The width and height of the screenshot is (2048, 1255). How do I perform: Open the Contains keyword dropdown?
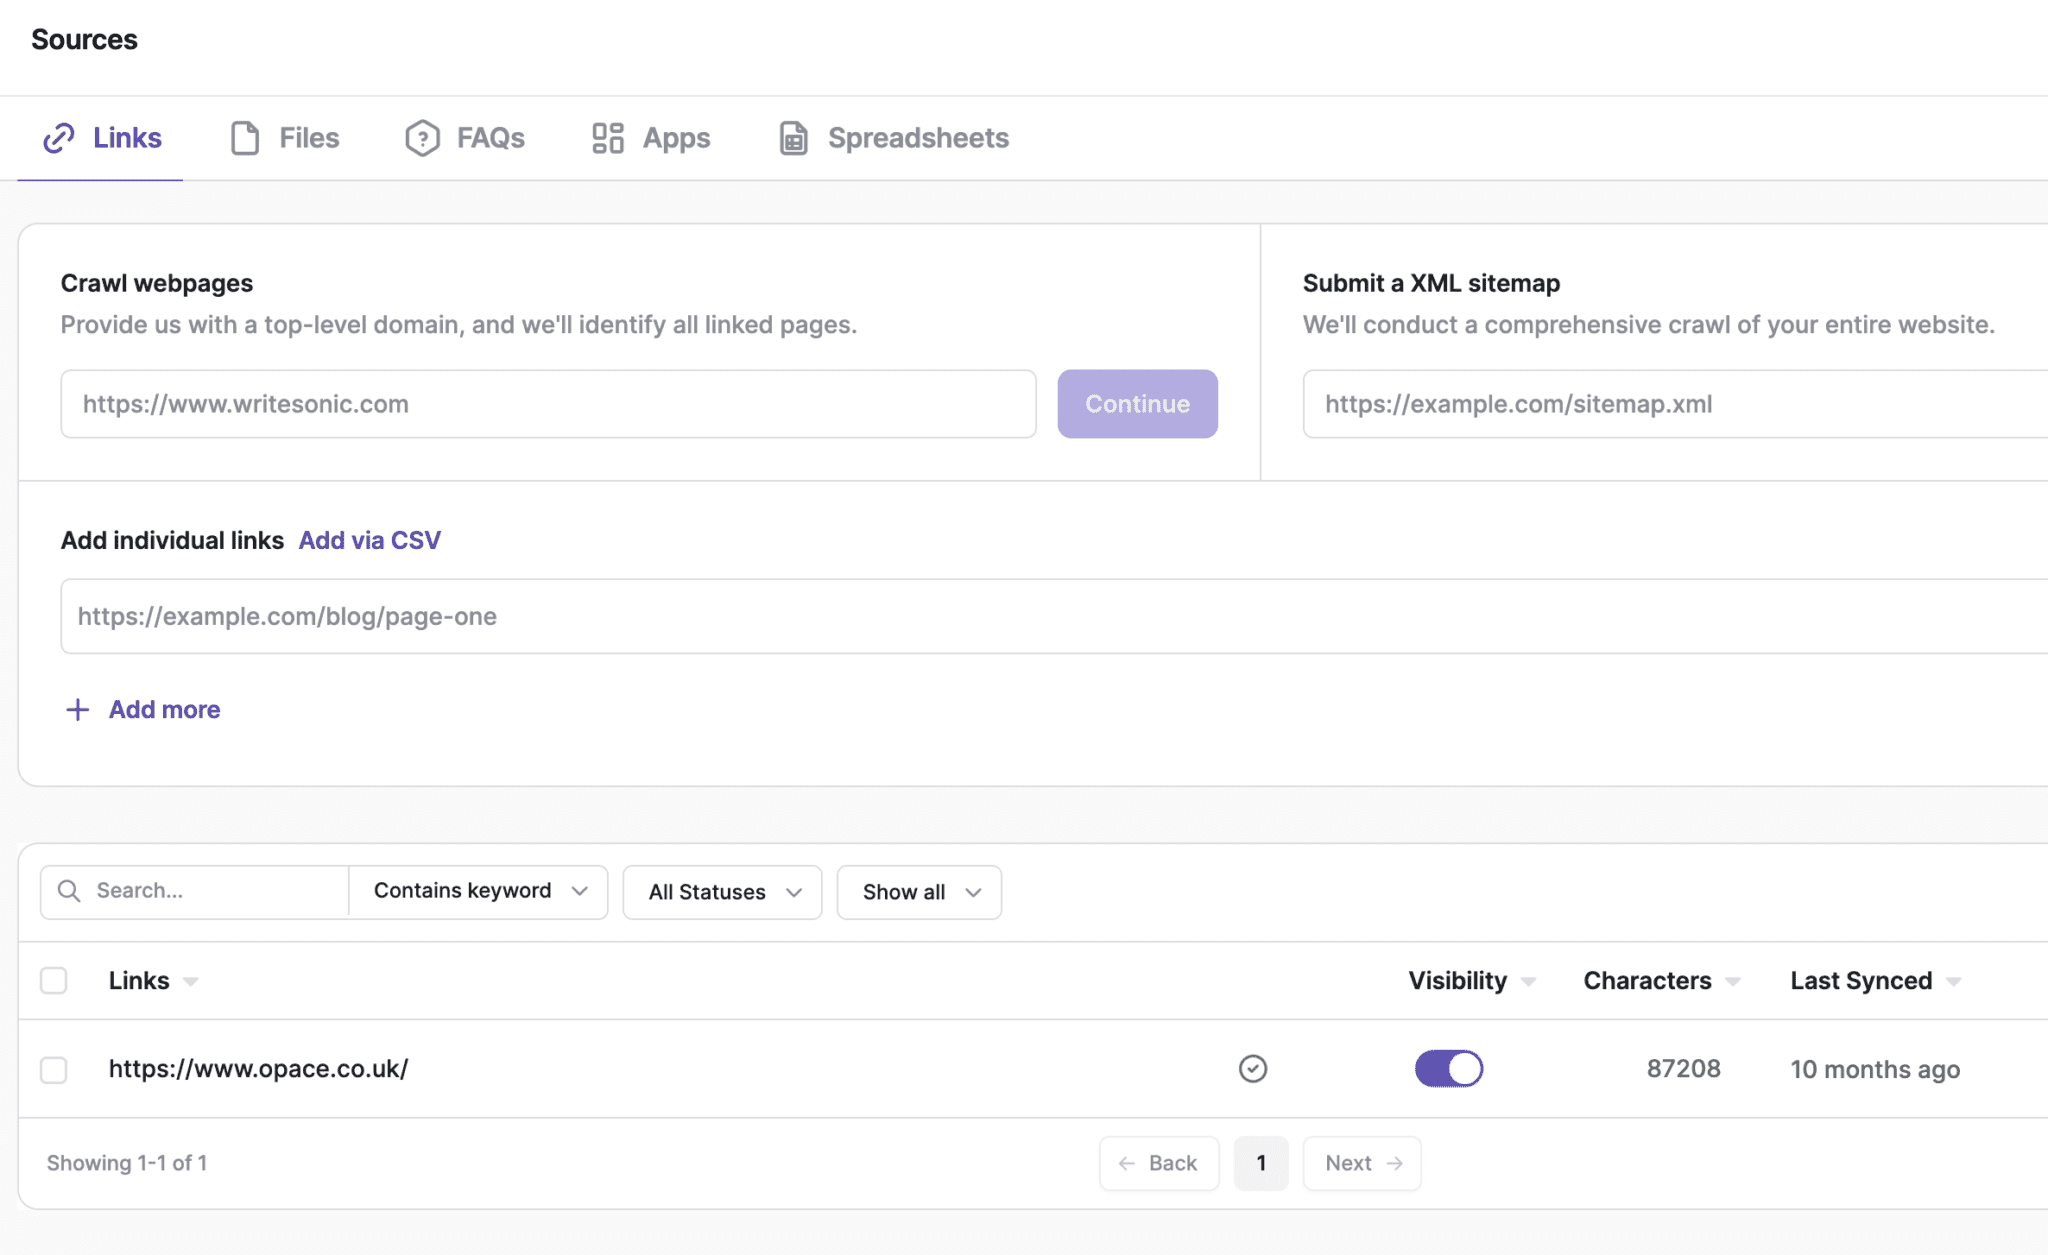click(x=477, y=891)
